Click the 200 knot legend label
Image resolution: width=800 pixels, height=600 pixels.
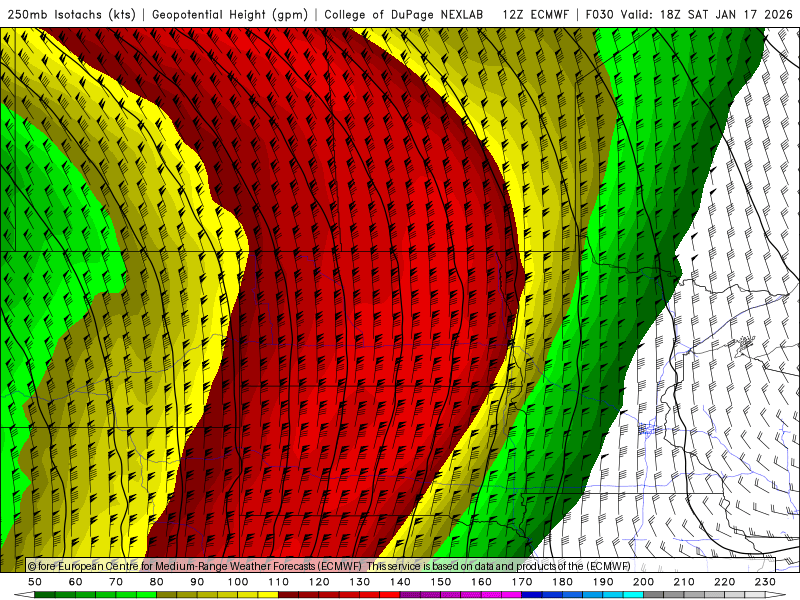pos(643,582)
